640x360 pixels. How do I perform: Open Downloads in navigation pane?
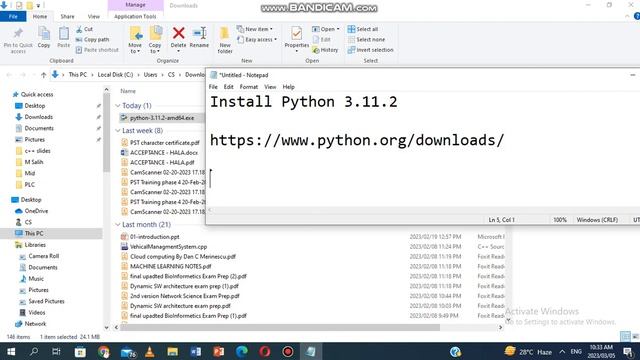click(38, 117)
